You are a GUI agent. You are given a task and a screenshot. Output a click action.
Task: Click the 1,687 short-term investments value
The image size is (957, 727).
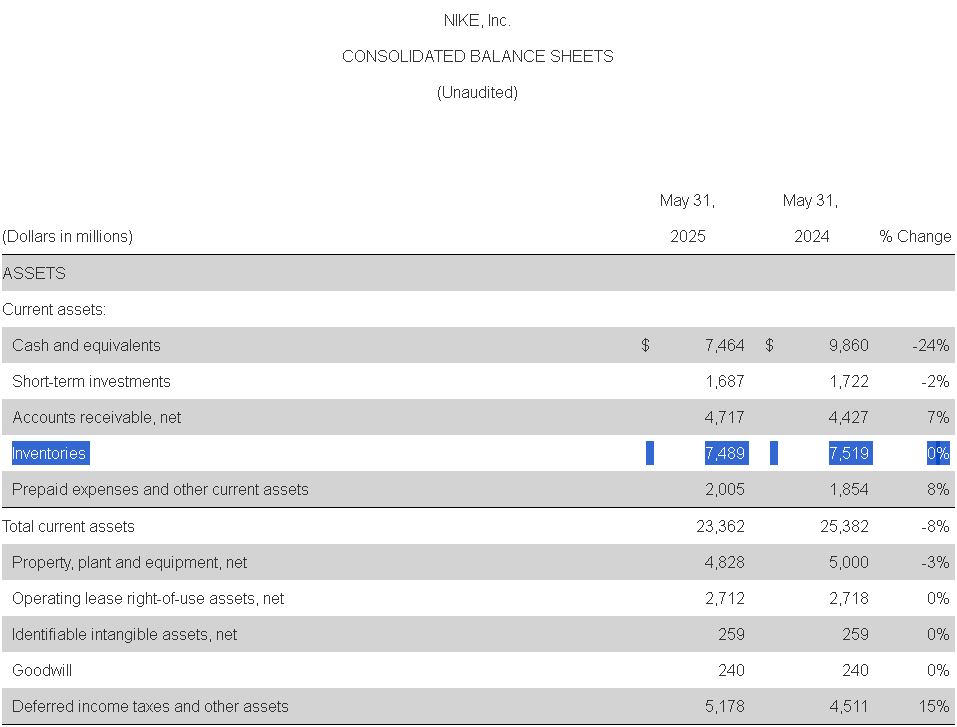[724, 382]
